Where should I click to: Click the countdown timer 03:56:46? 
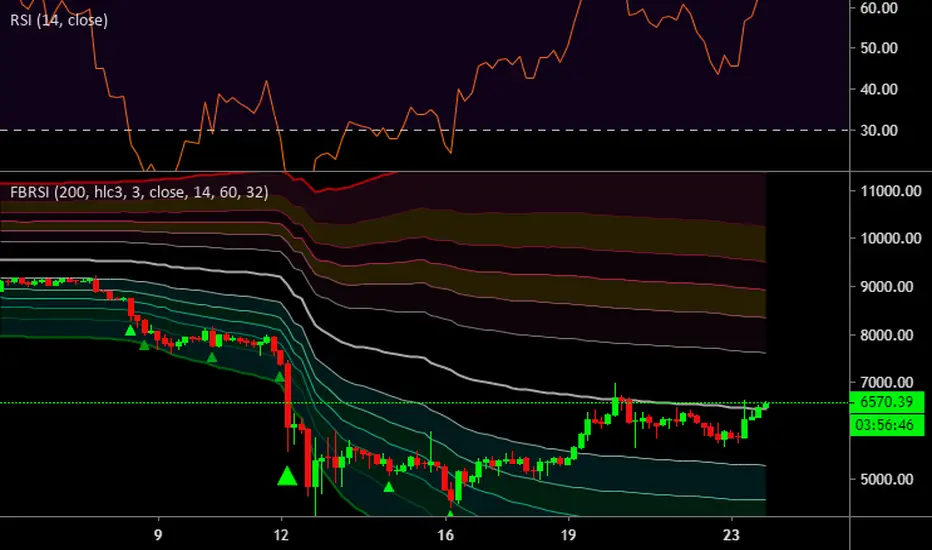click(x=886, y=425)
